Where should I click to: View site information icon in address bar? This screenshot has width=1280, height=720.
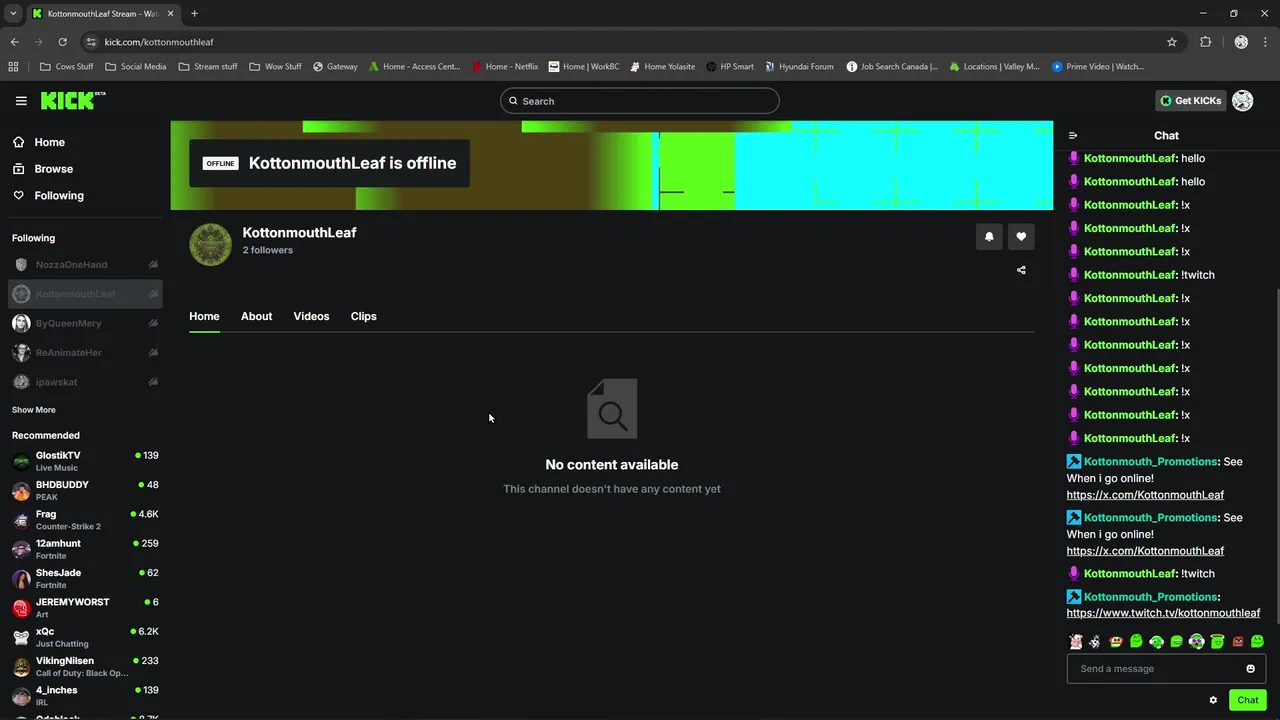[91, 42]
